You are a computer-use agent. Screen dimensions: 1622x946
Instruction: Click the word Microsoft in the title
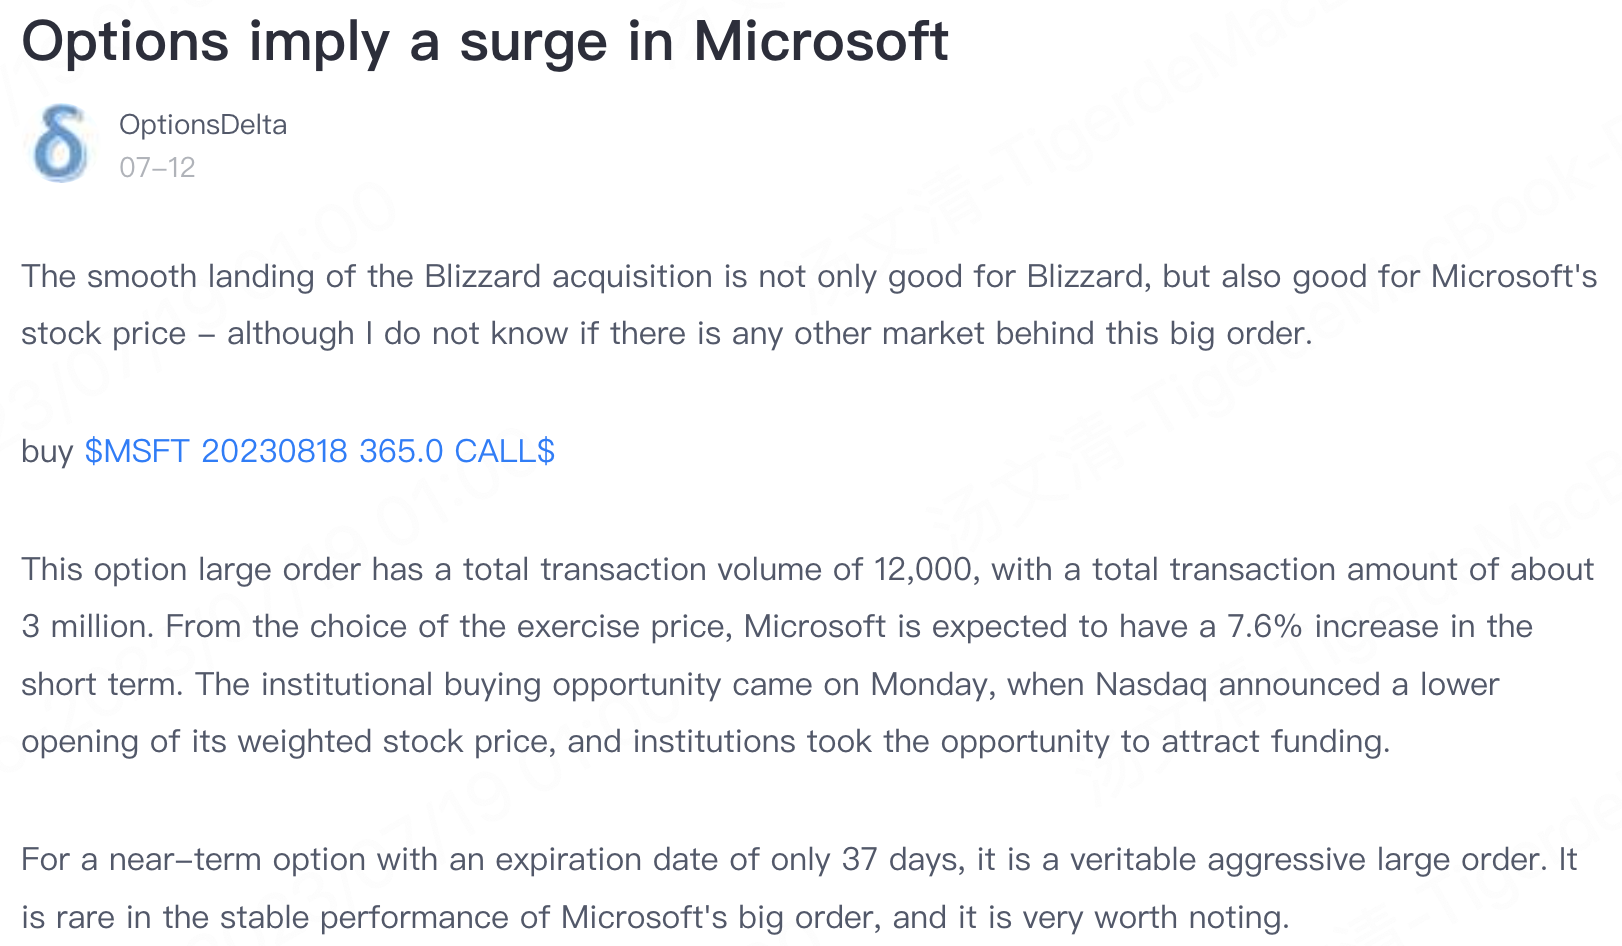820,42
